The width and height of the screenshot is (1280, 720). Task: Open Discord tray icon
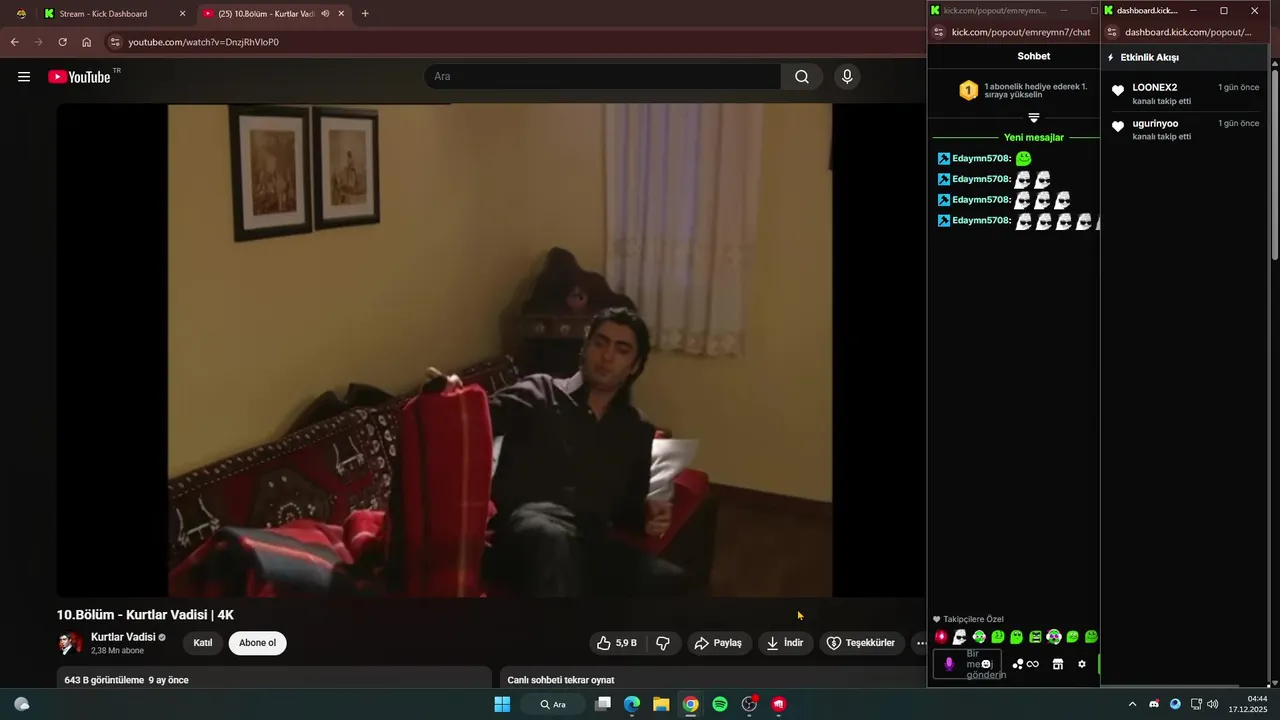(x=1155, y=704)
